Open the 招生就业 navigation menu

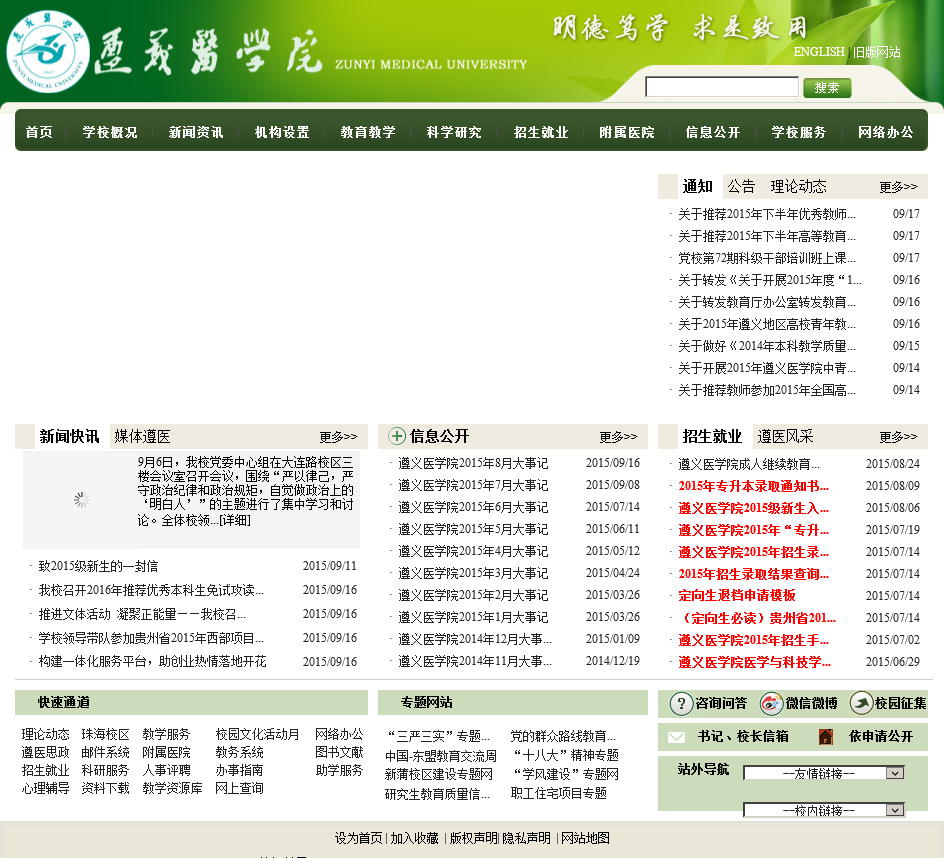click(x=541, y=132)
